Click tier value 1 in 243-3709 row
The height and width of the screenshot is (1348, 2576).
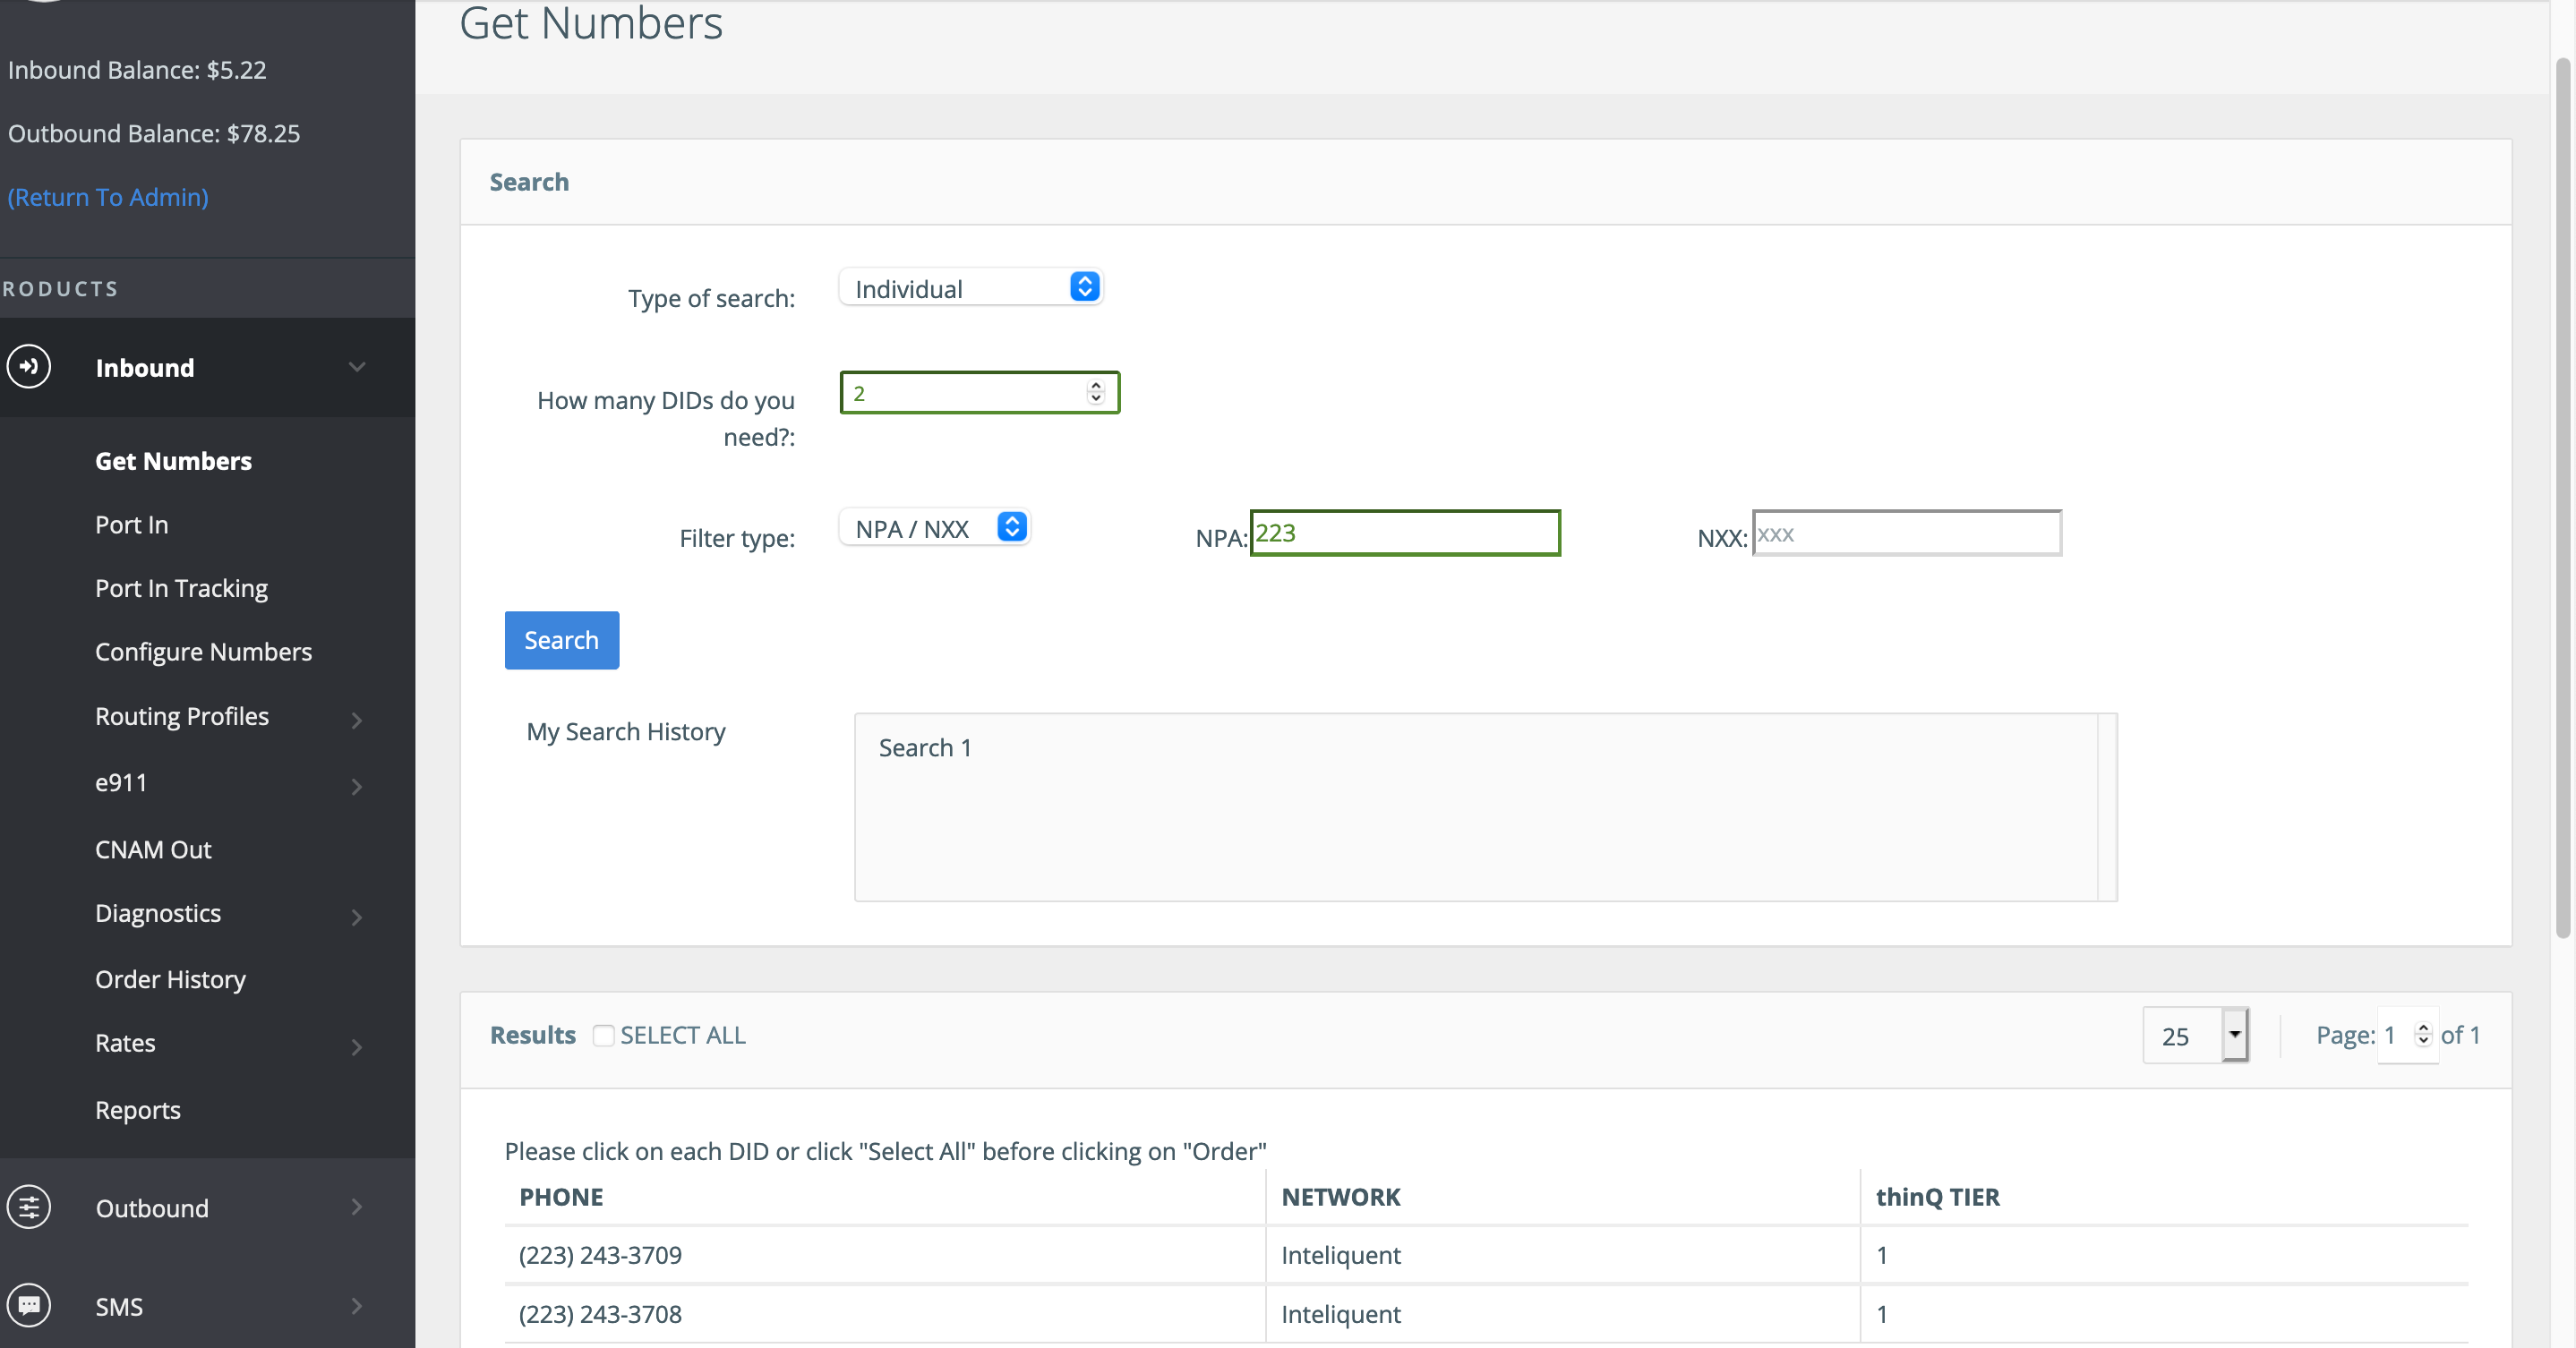tap(1882, 1255)
